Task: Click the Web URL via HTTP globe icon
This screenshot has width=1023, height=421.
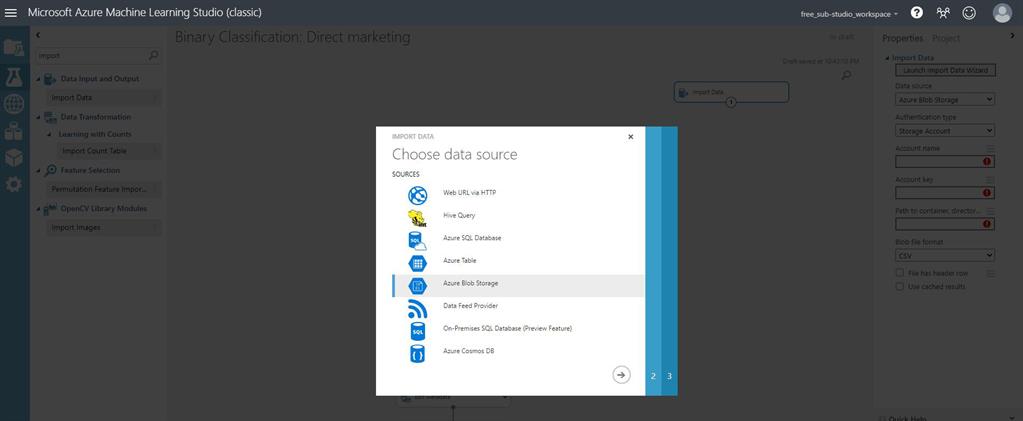Action: [418, 195]
